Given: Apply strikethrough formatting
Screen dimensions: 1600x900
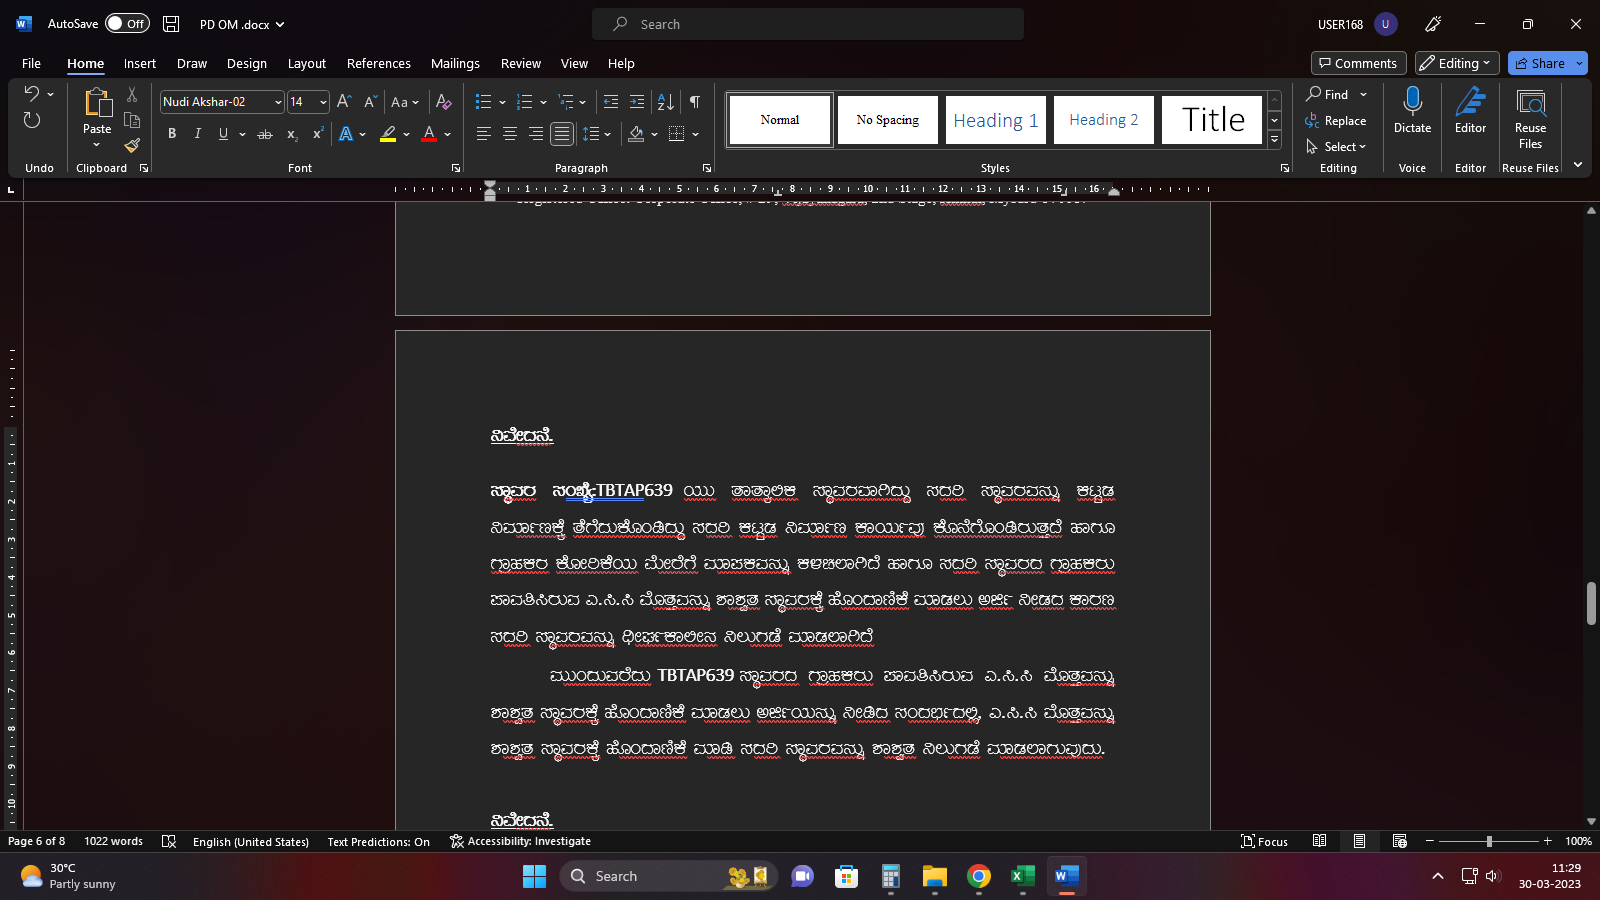Looking at the screenshot, I should 265,134.
